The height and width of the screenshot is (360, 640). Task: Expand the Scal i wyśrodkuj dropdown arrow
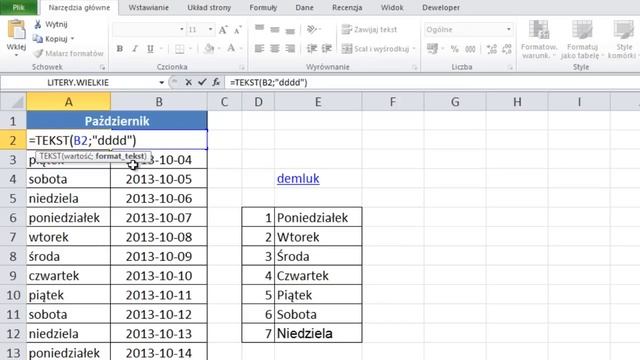pos(414,49)
